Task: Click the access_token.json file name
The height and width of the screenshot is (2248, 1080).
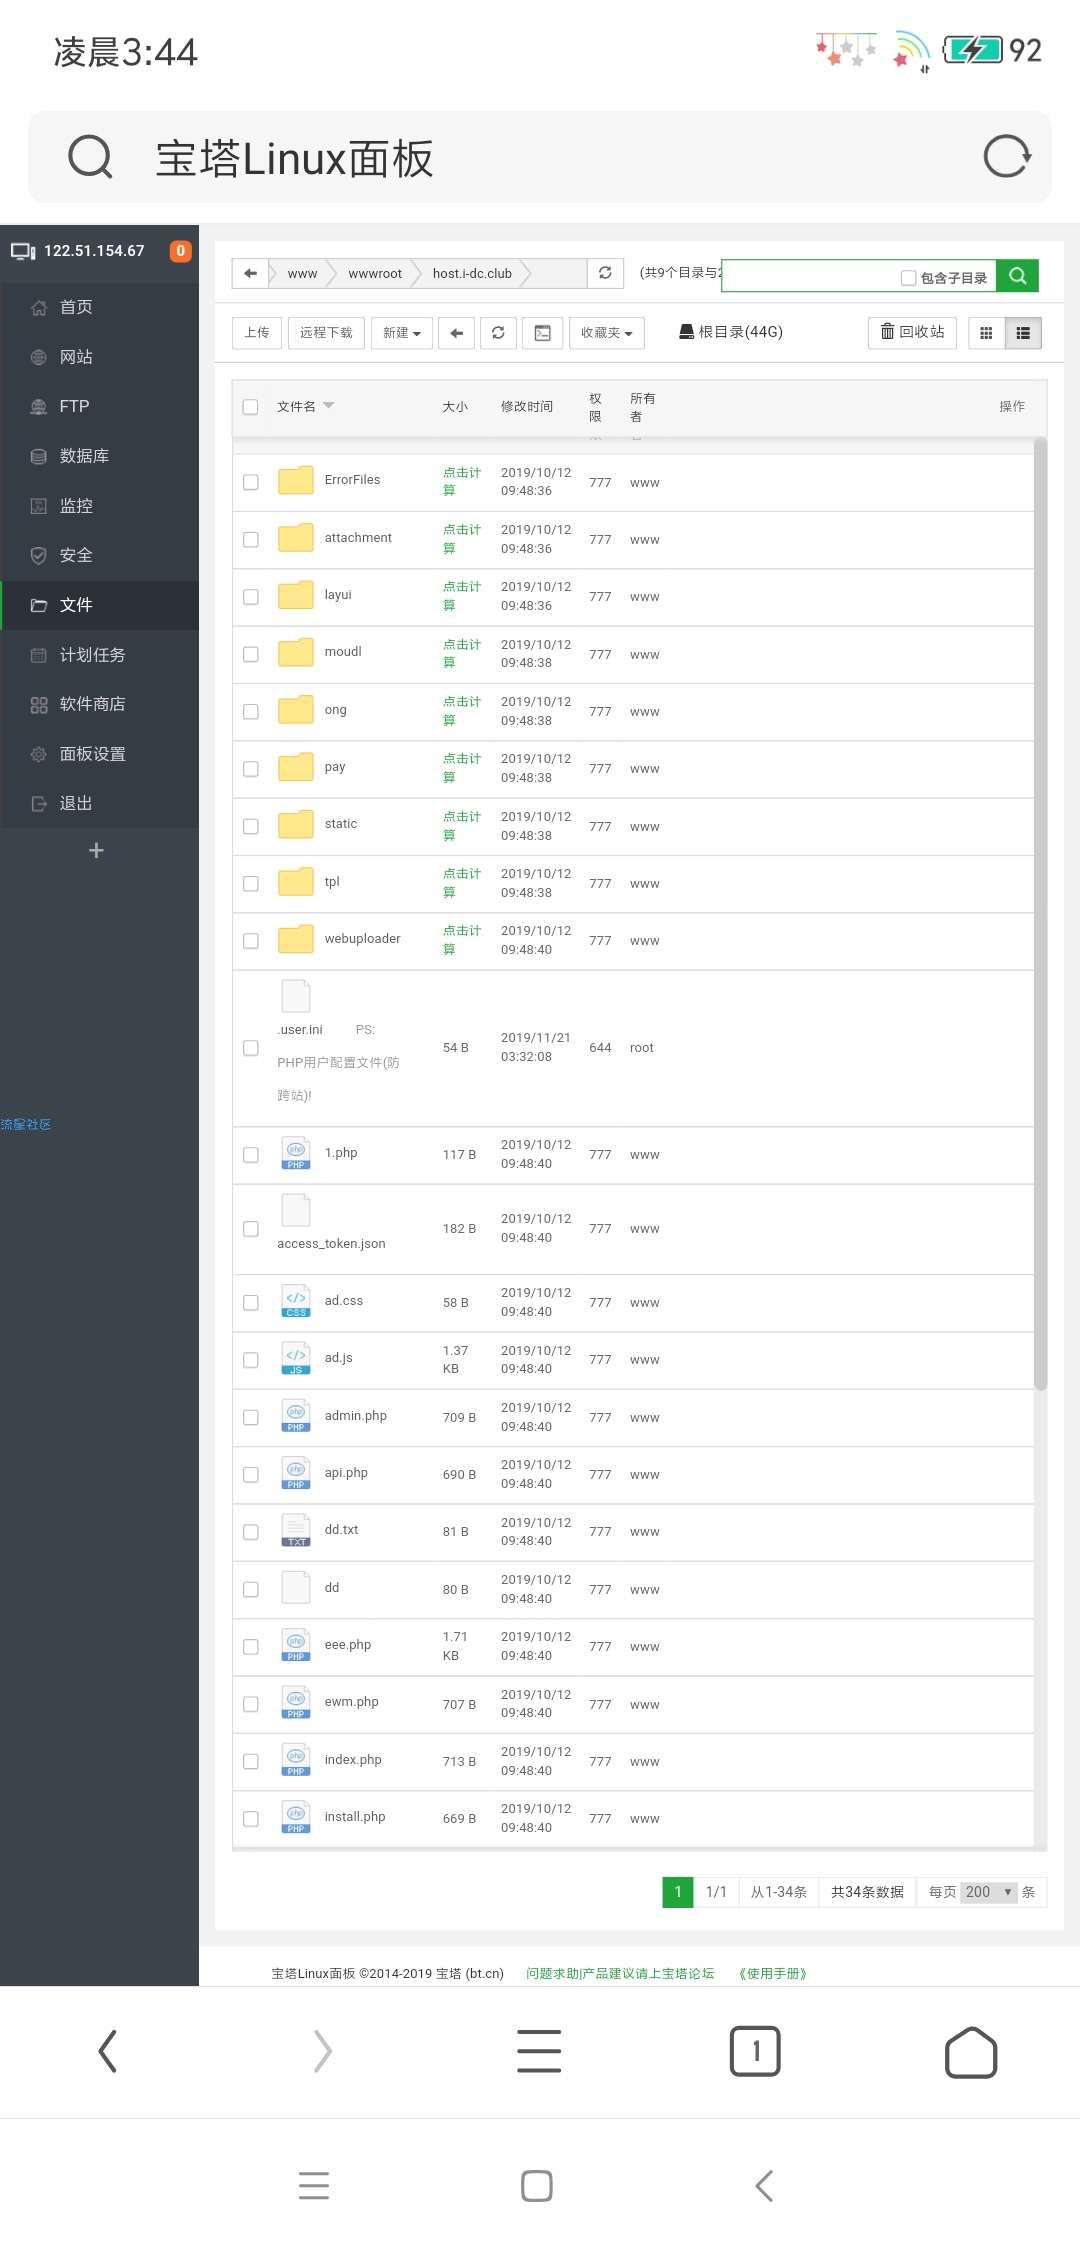Action: [331, 1244]
